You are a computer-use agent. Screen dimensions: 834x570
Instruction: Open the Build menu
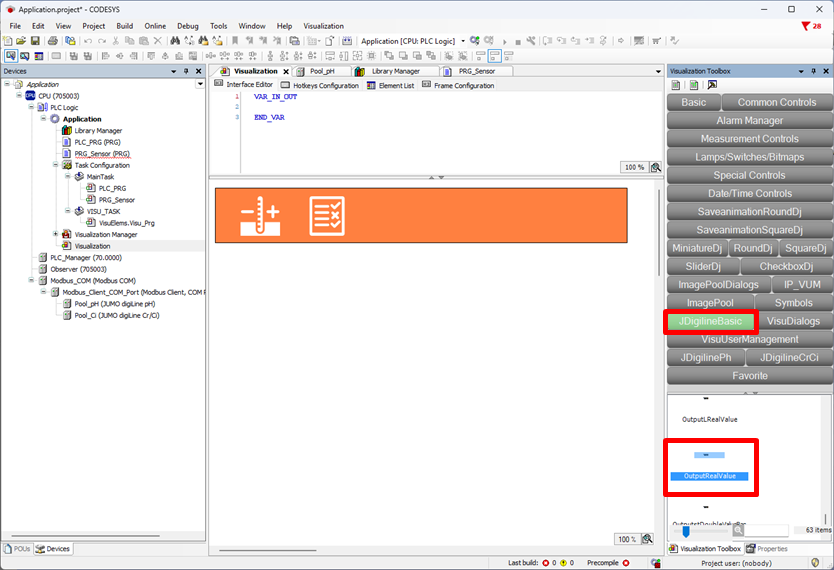[125, 26]
